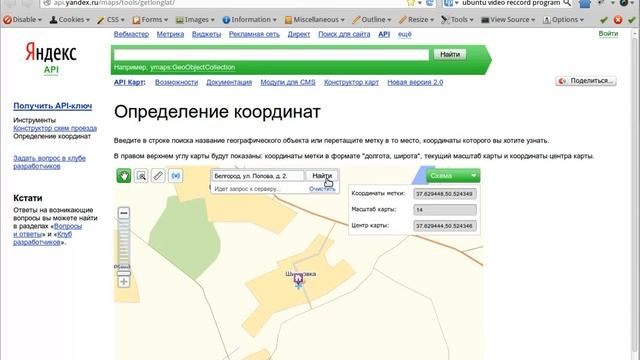The image size is (640, 360).
Task: Open the Виджеты link
Action: pyautogui.click(x=207, y=34)
